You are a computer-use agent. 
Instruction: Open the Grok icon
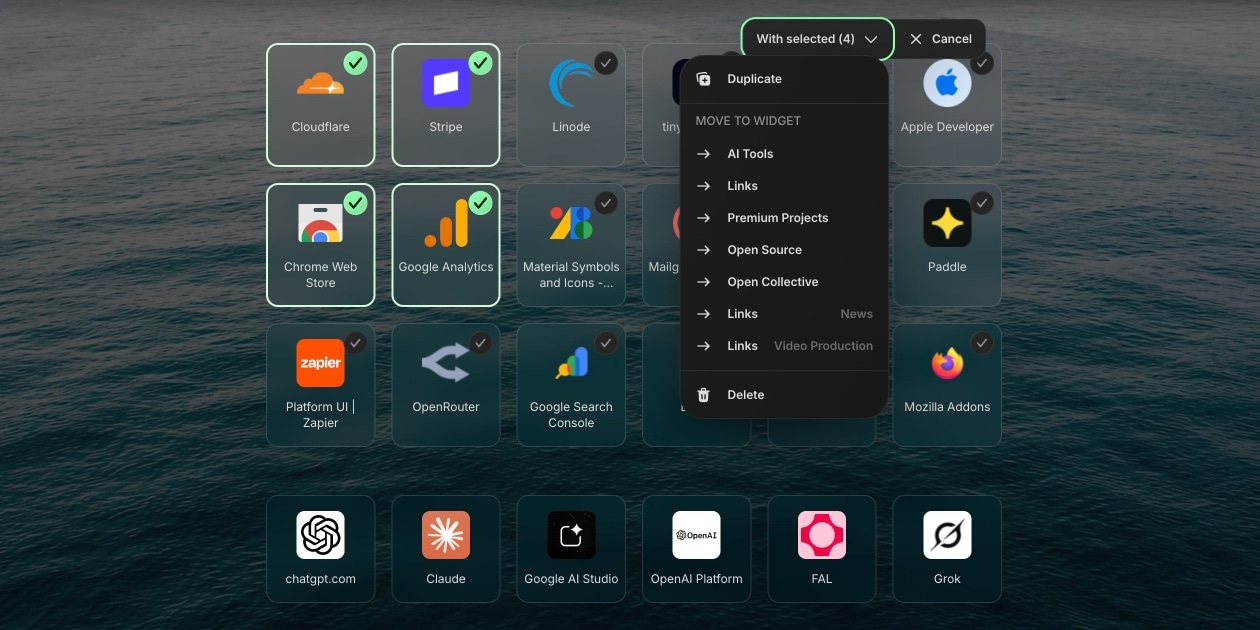(947, 535)
